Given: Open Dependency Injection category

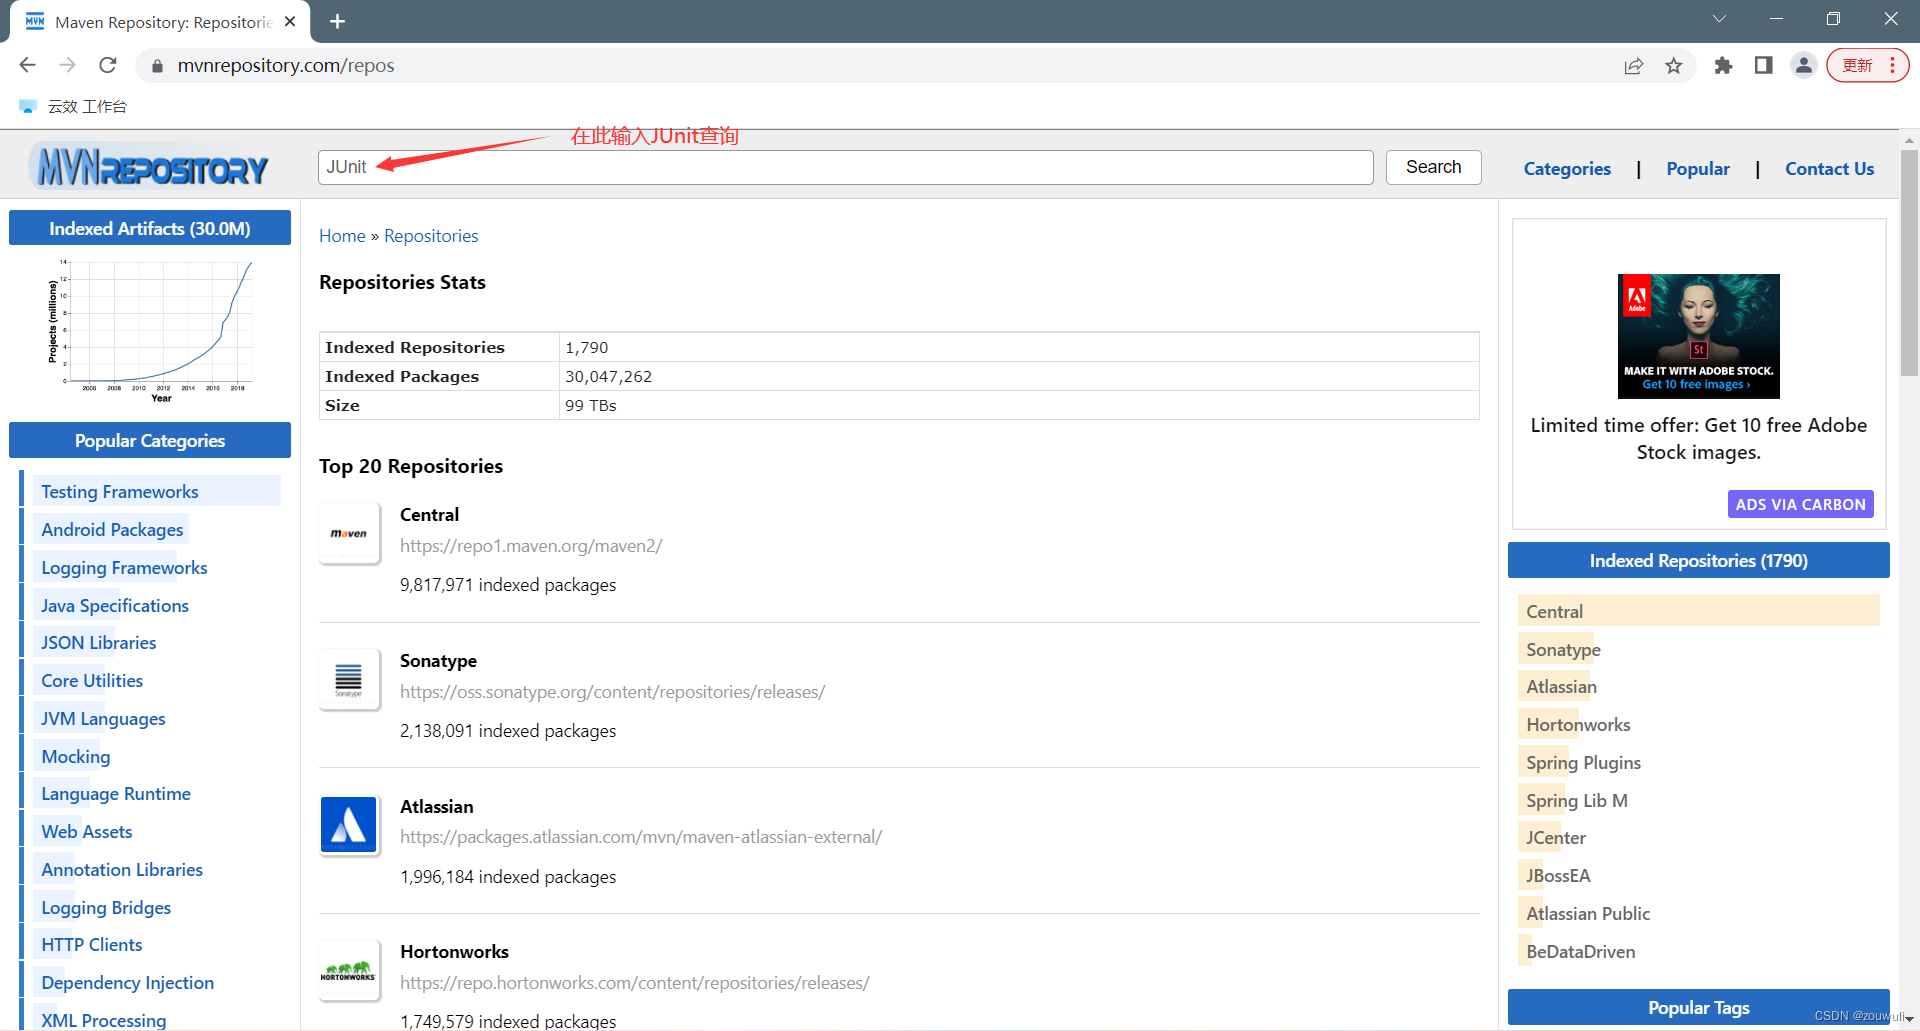Looking at the screenshot, I should coord(128,983).
